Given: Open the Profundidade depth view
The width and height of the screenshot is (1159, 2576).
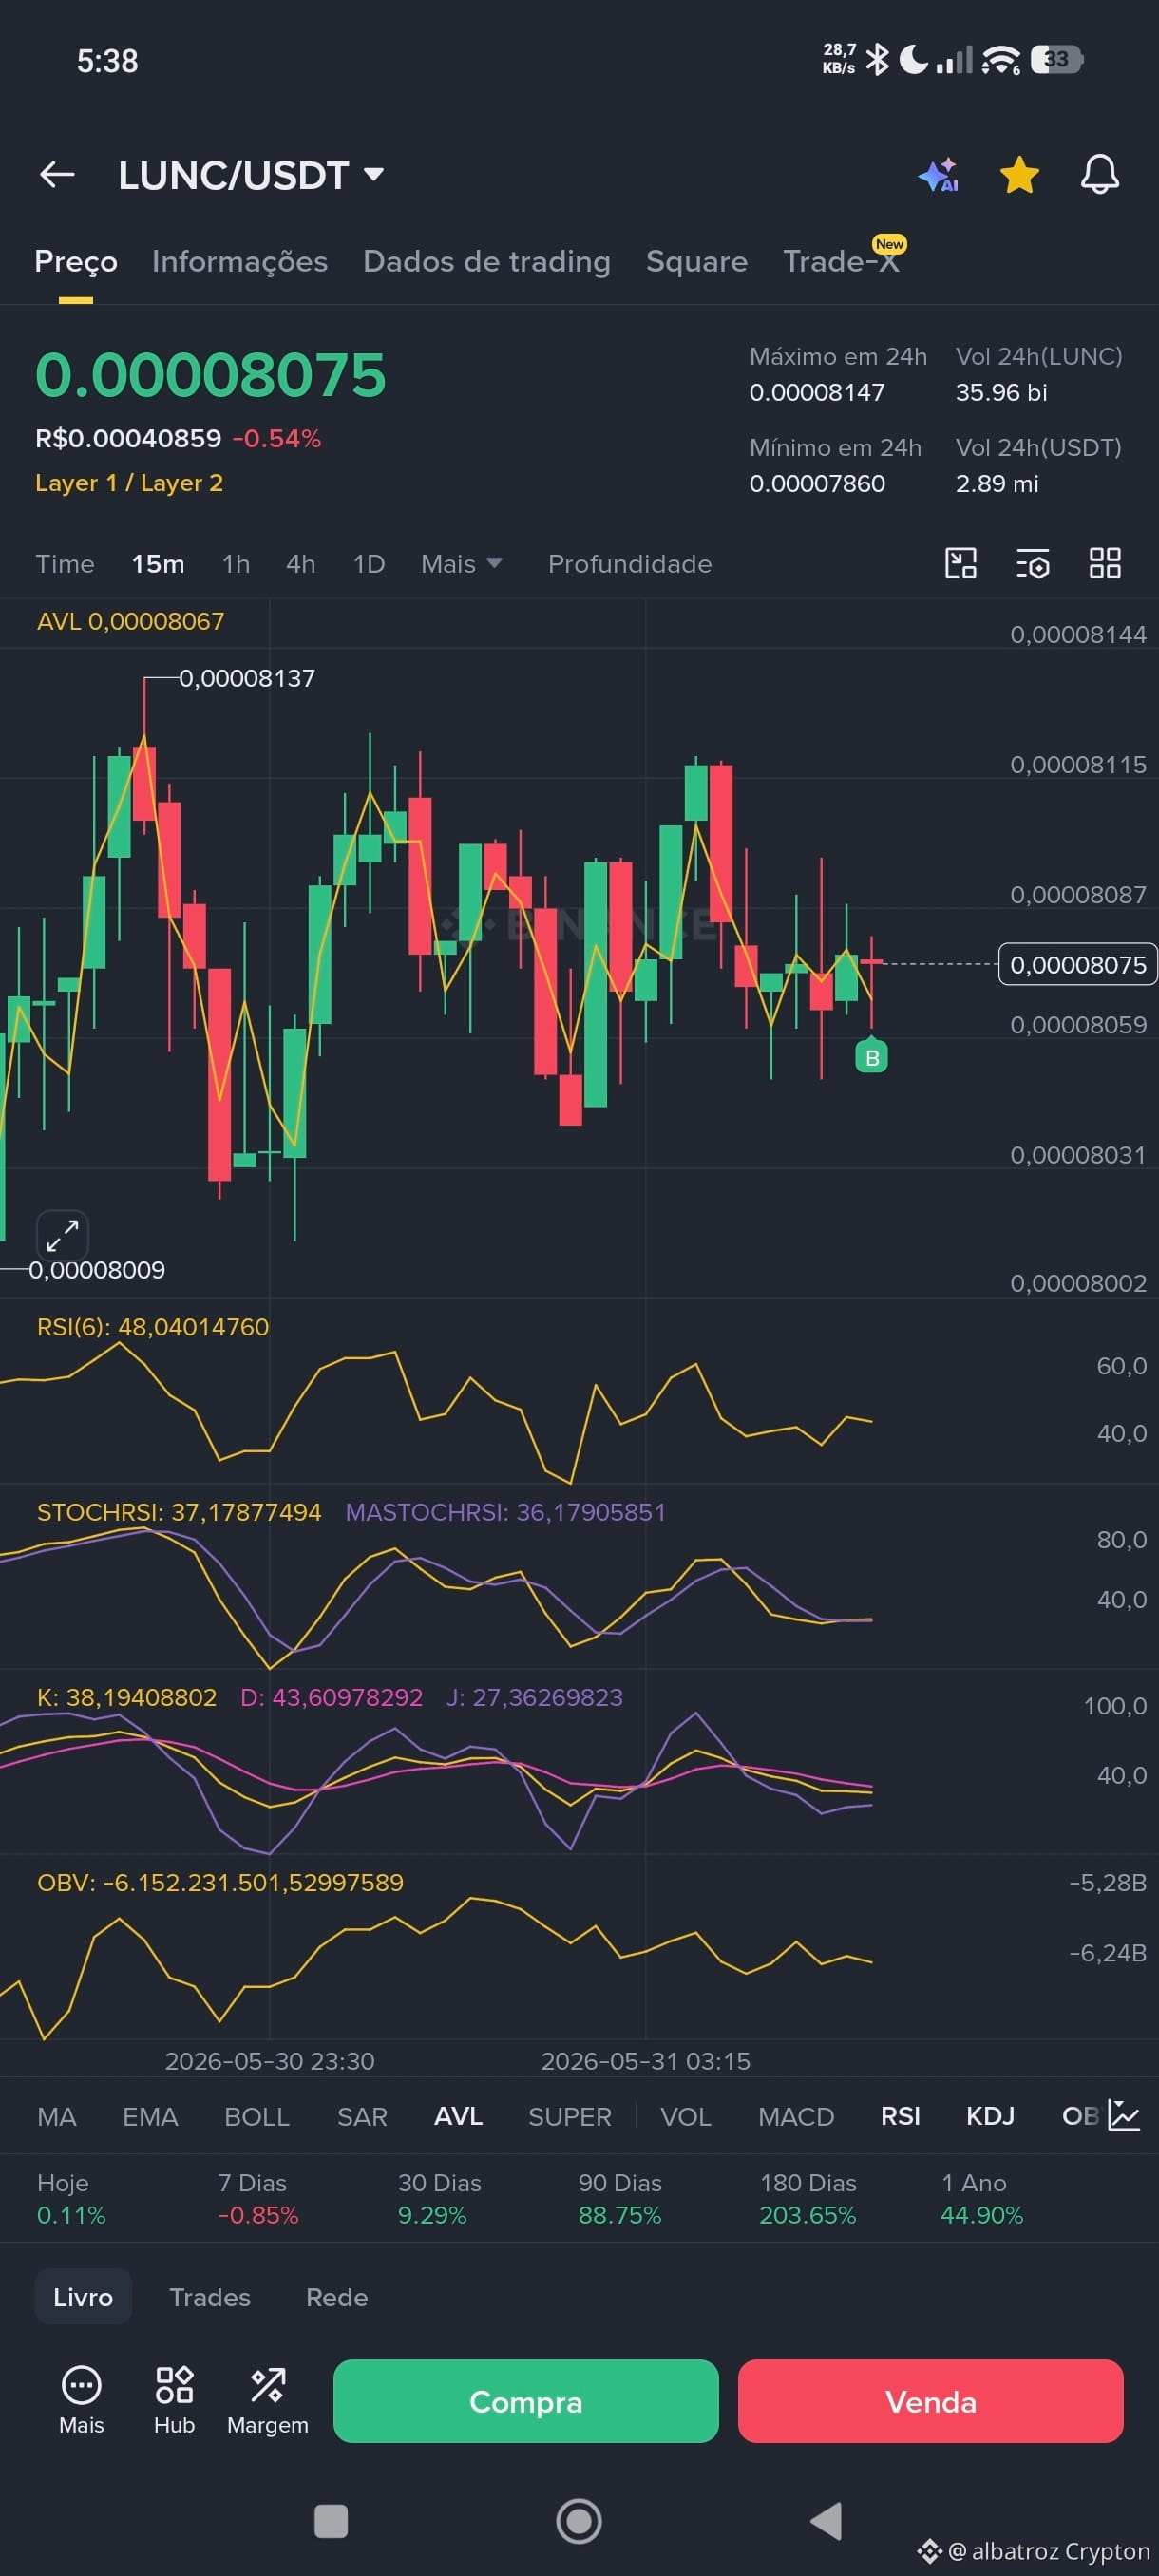Looking at the screenshot, I should 630,564.
